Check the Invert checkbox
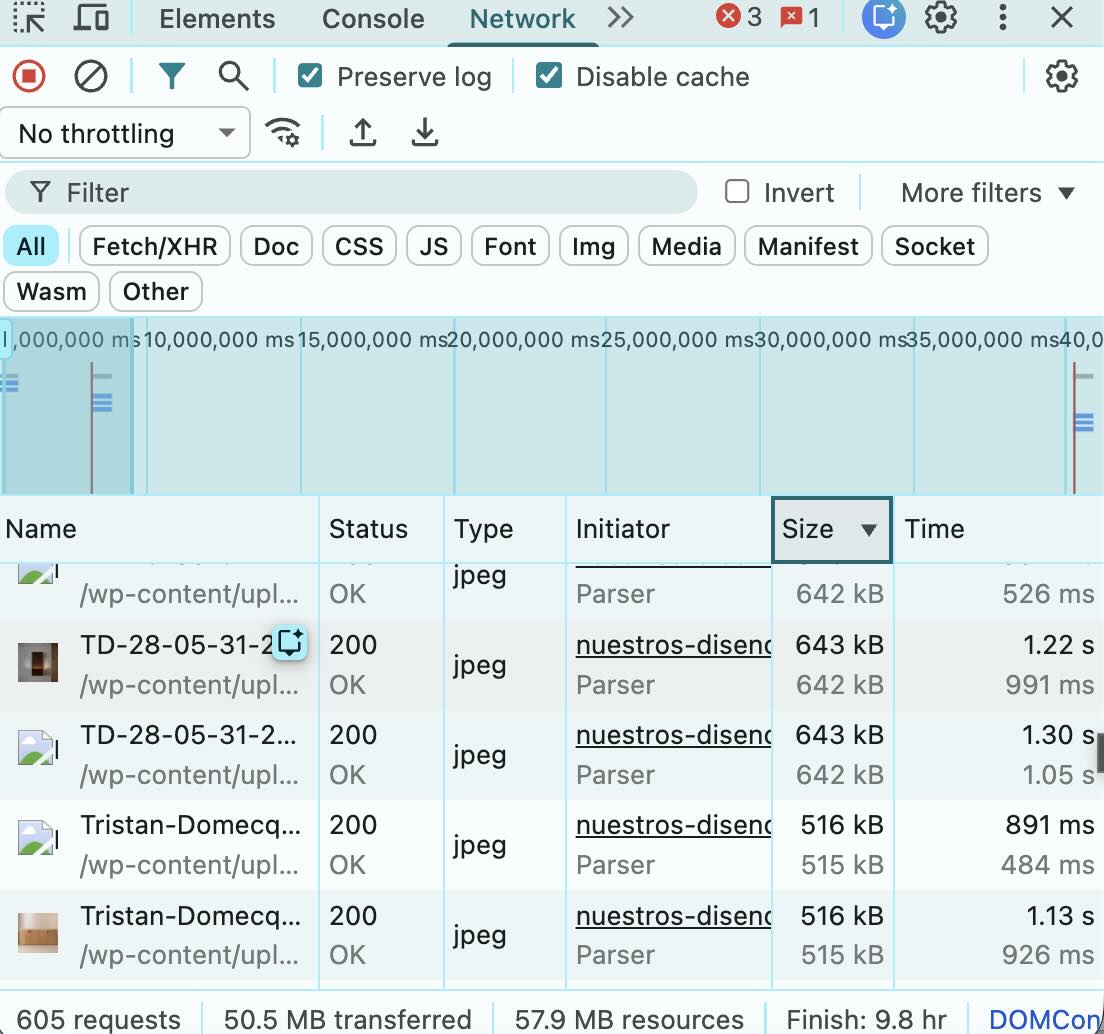Image resolution: width=1104 pixels, height=1034 pixels. [x=736, y=191]
